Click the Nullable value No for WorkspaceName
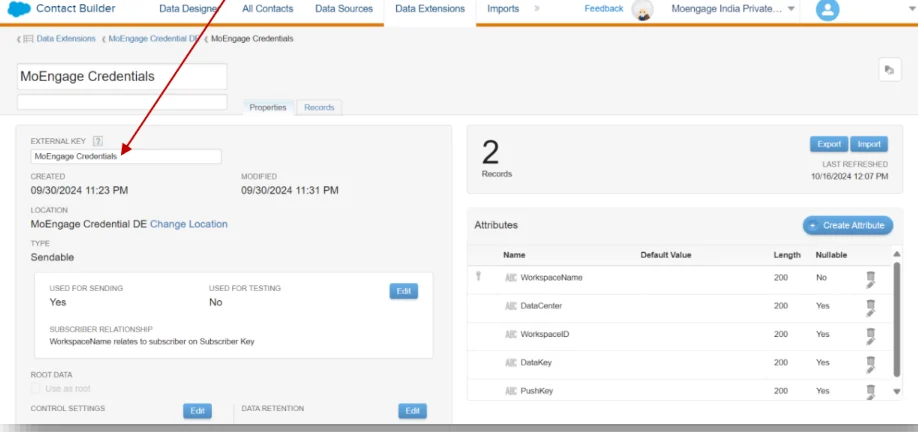 tap(821, 277)
